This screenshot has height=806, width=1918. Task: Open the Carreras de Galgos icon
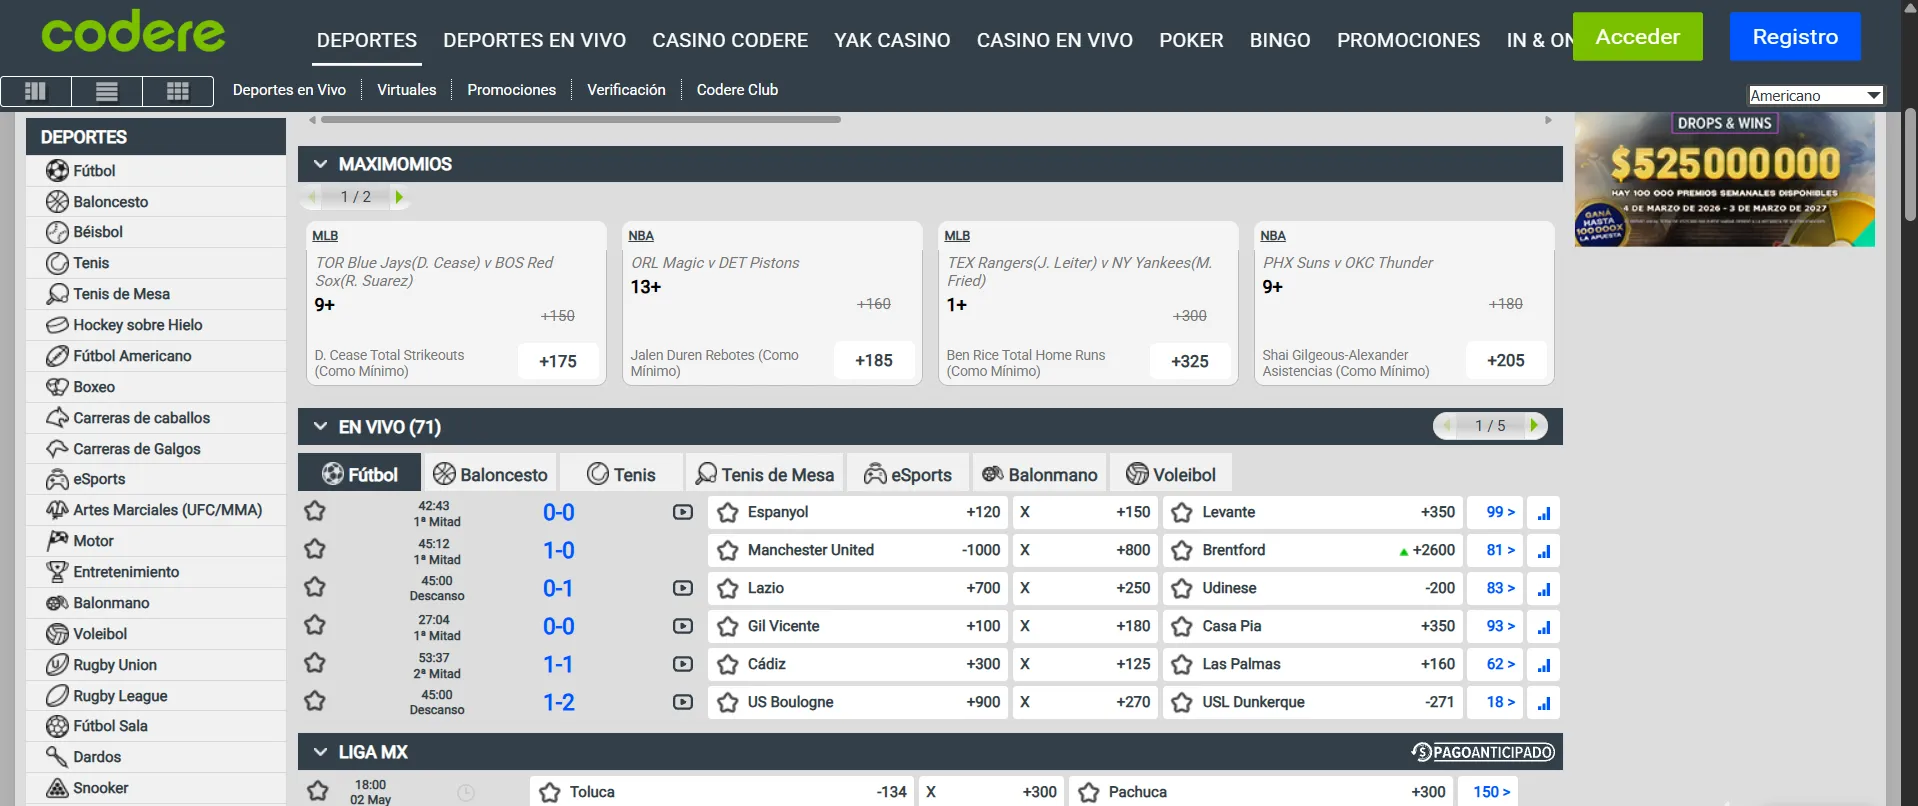pos(57,449)
